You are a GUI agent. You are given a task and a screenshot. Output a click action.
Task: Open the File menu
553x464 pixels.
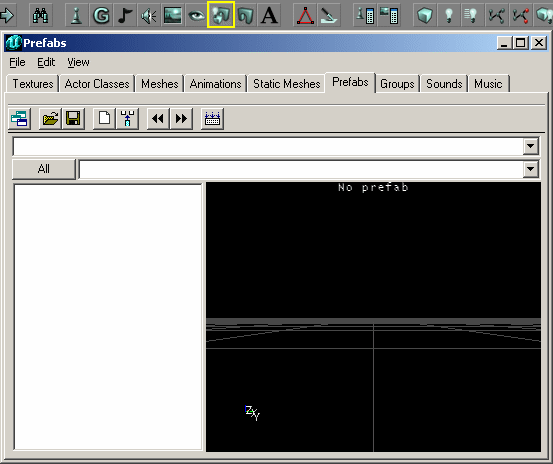pyautogui.click(x=17, y=62)
